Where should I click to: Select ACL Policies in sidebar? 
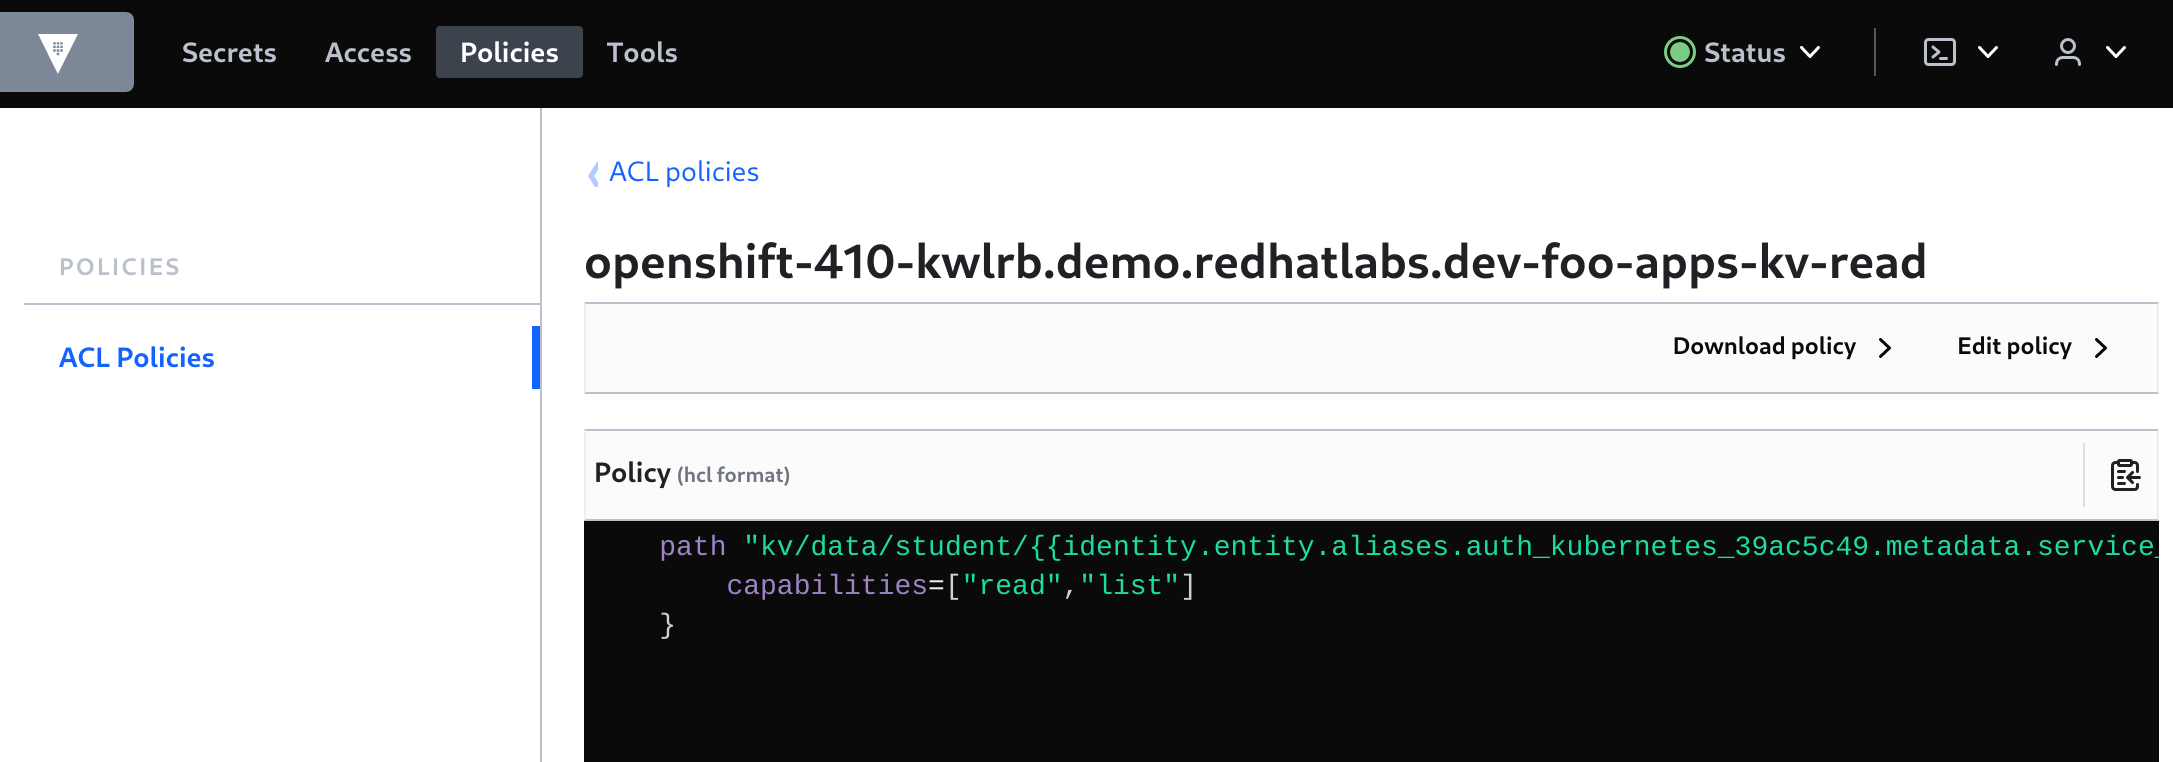(x=137, y=357)
